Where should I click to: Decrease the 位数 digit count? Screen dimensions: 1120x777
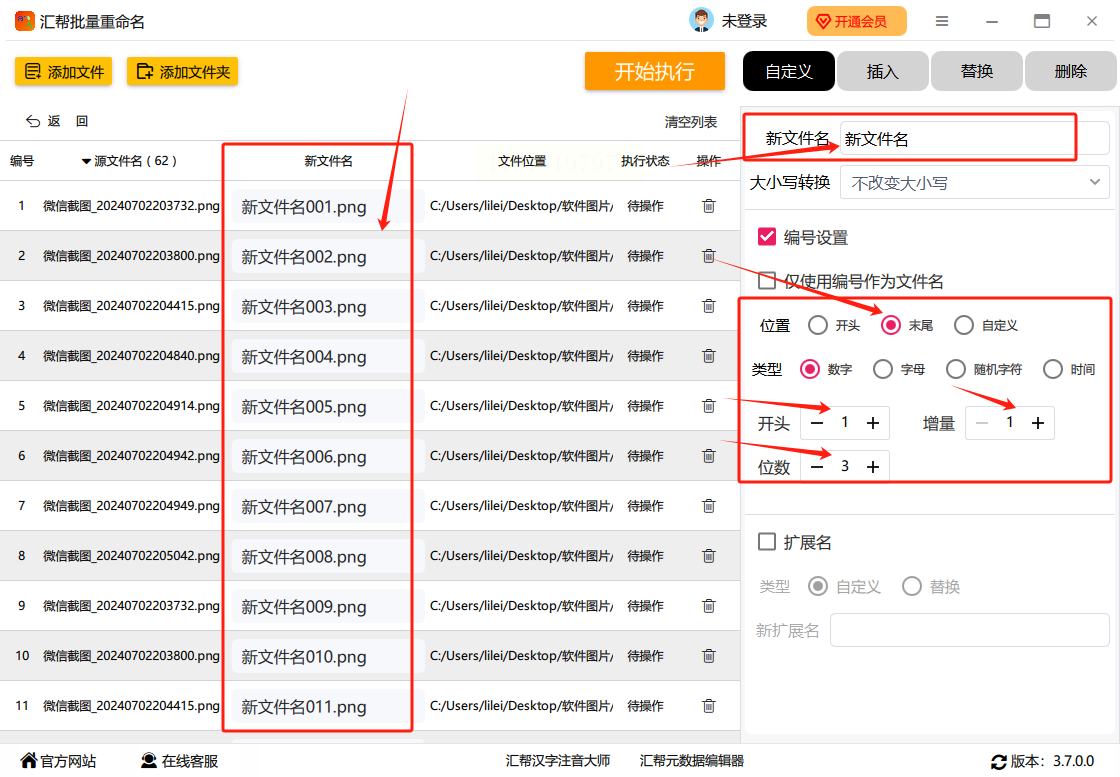(x=817, y=466)
